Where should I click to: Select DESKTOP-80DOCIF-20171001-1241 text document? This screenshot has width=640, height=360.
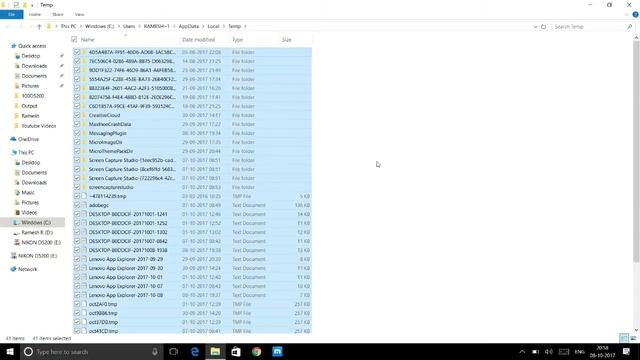(x=128, y=214)
